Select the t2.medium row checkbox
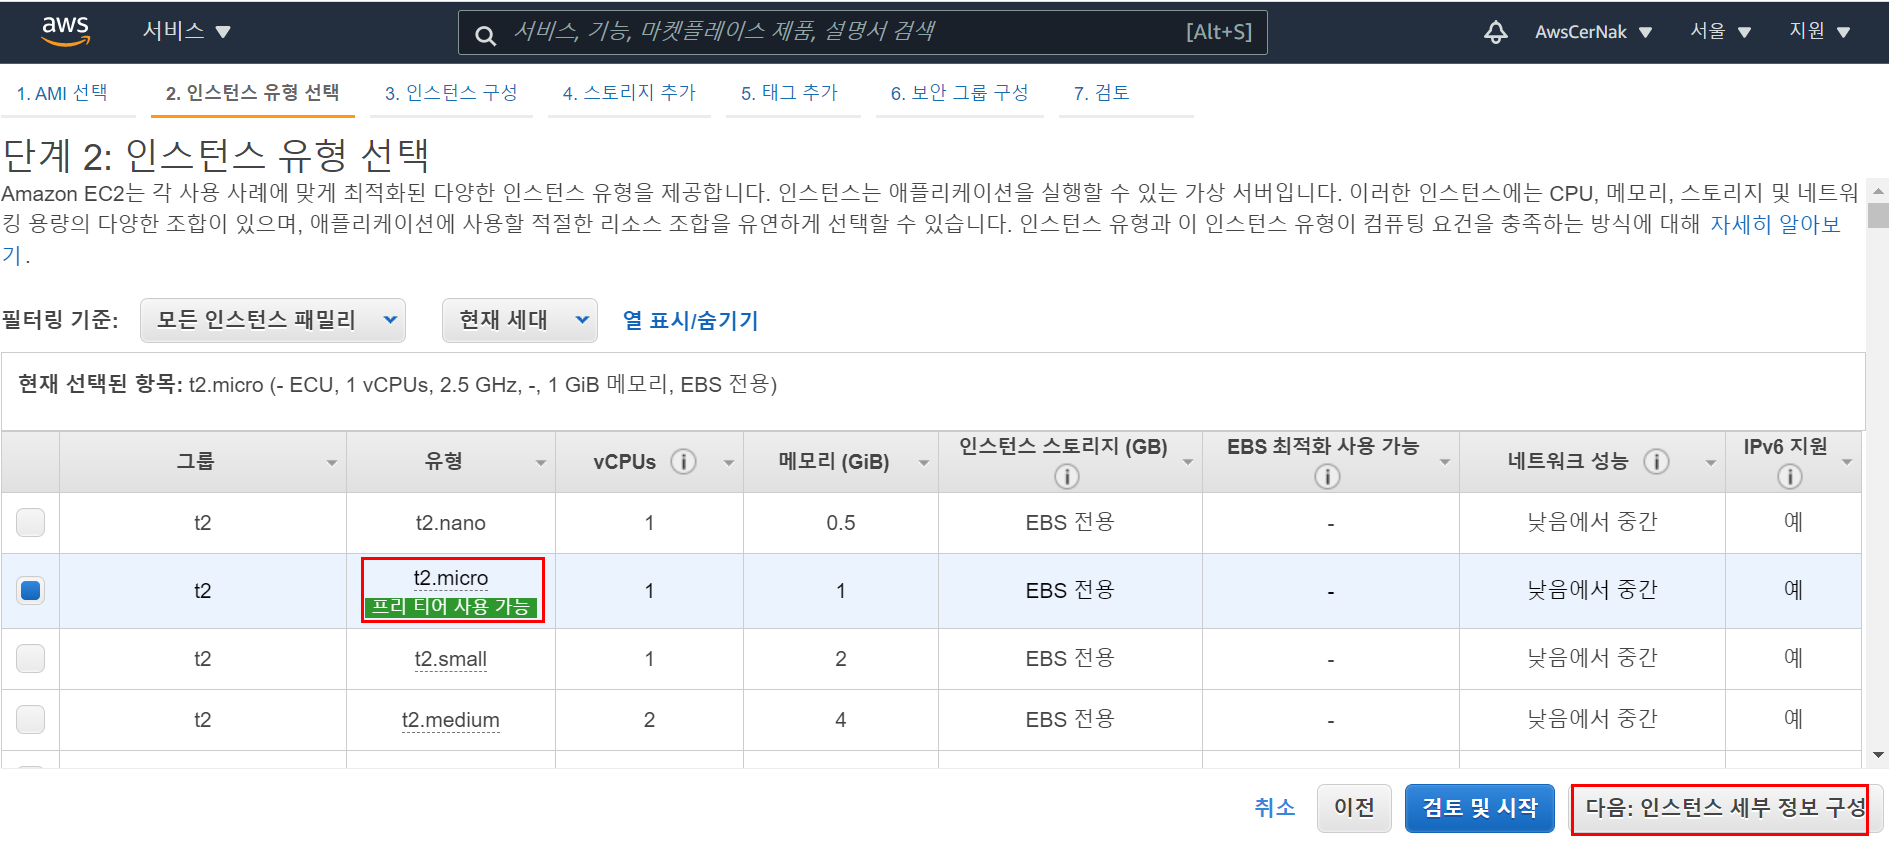The height and width of the screenshot is (846, 1889). (31, 719)
